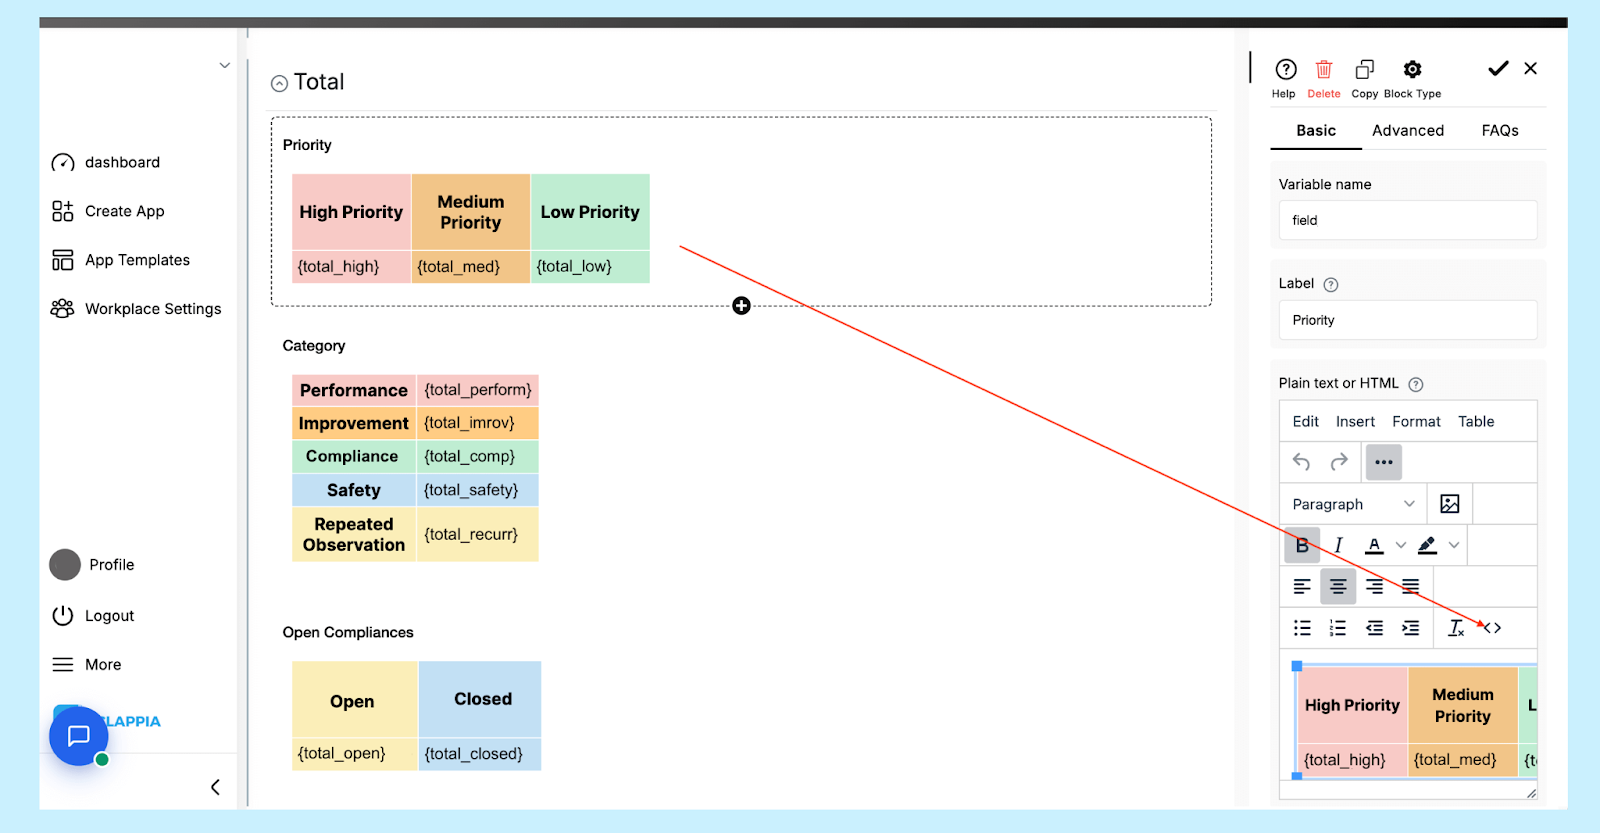Align text left
The height and width of the screenshot is (833, 1600).
tap(1302, 586)
